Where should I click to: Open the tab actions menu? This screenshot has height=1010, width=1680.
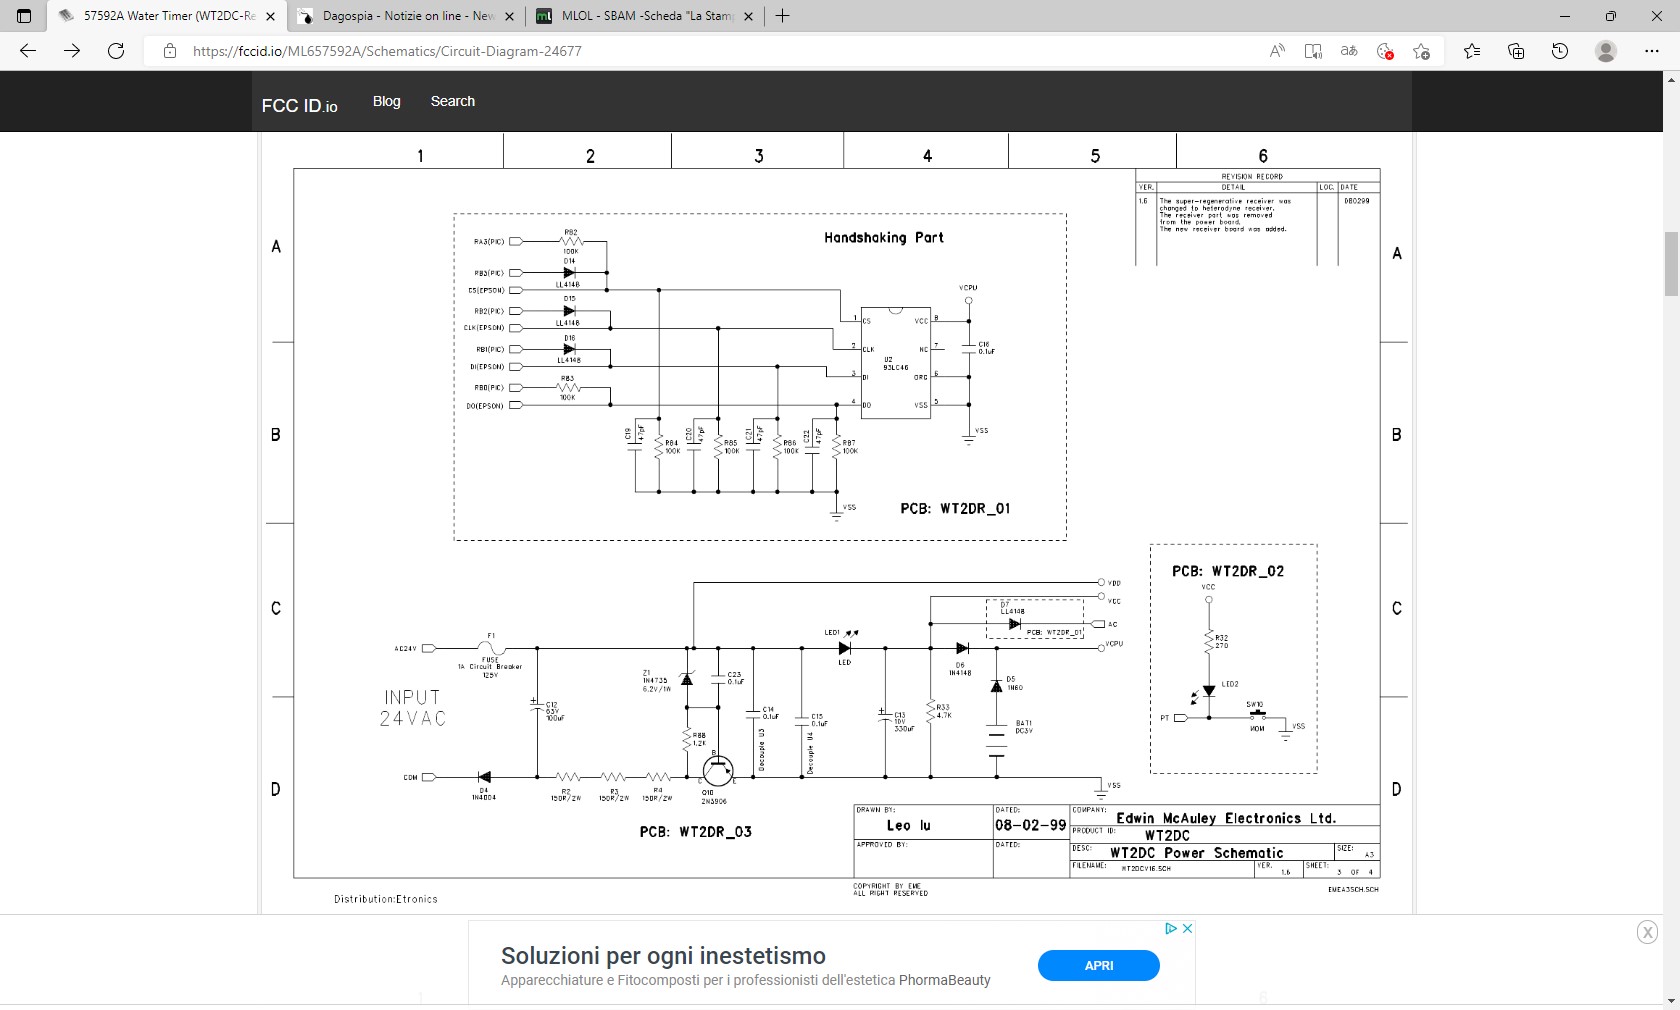coord(24,16)
